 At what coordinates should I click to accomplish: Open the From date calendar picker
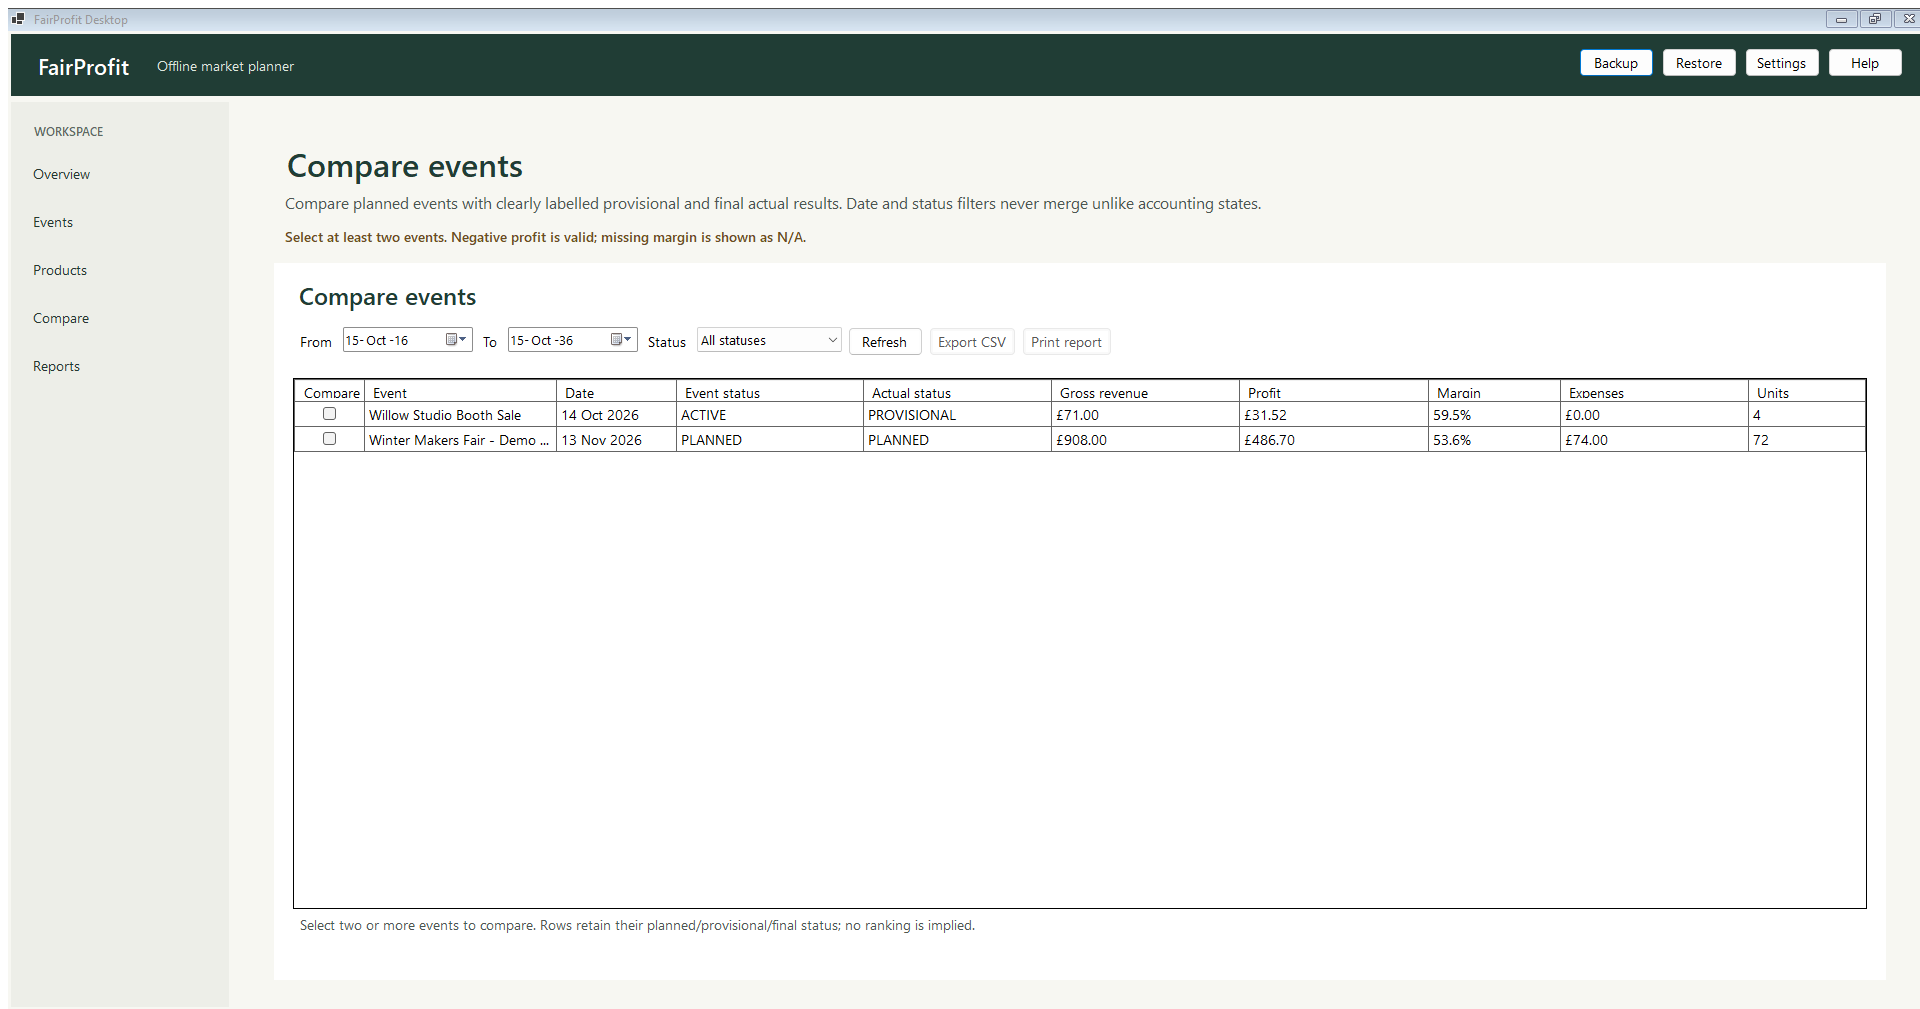[x=456, y=340]
